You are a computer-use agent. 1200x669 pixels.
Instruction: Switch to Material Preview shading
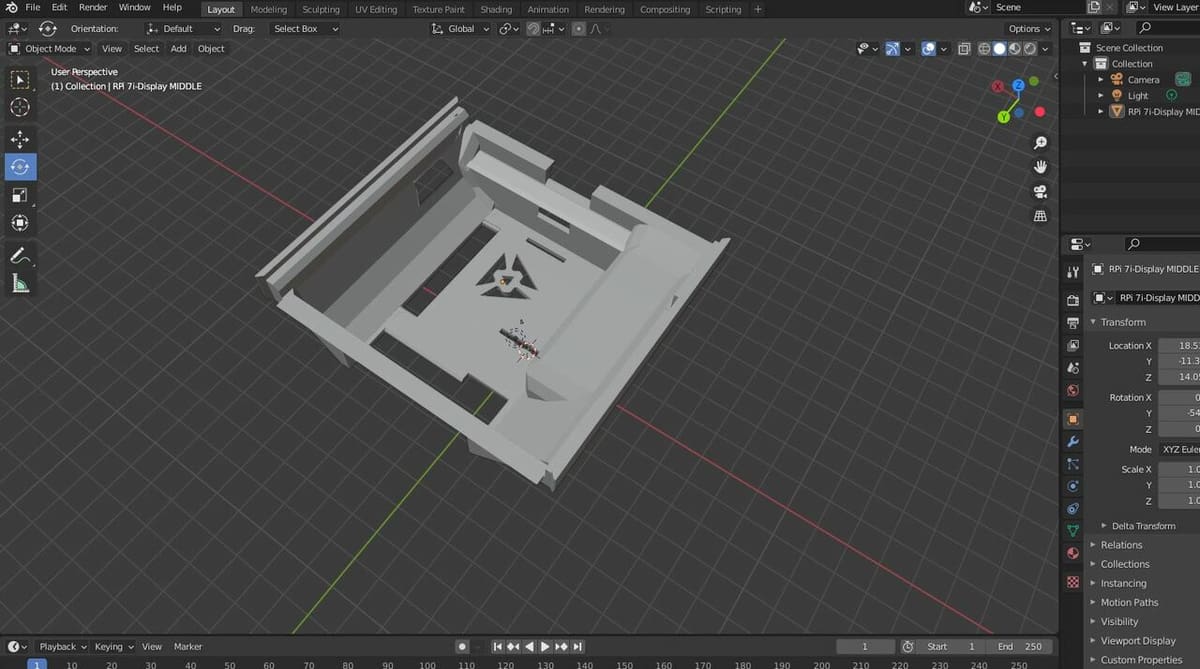1014,48
